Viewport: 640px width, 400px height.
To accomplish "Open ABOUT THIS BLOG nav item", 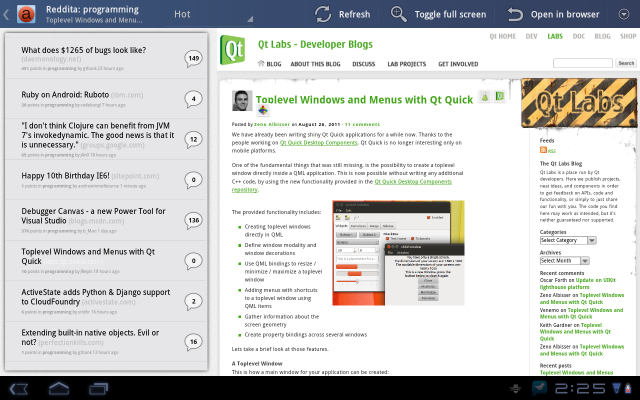I will [x=315, y=64].
